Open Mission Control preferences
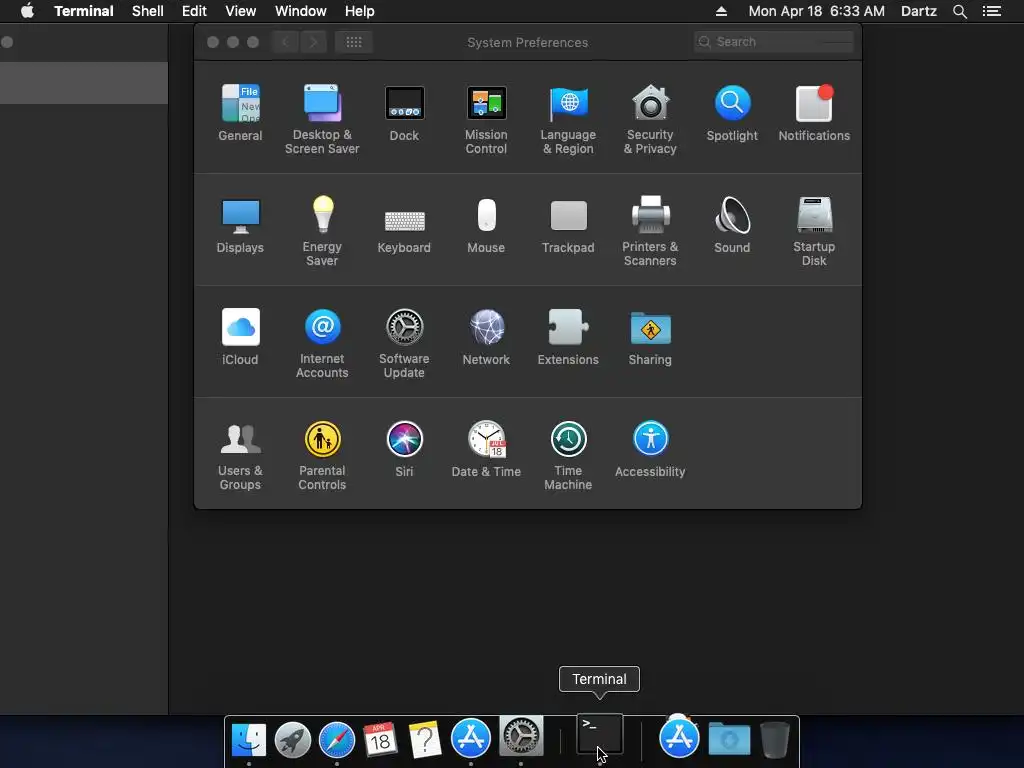This screenshot has height=768, width=1024. (x=486, y=119)
